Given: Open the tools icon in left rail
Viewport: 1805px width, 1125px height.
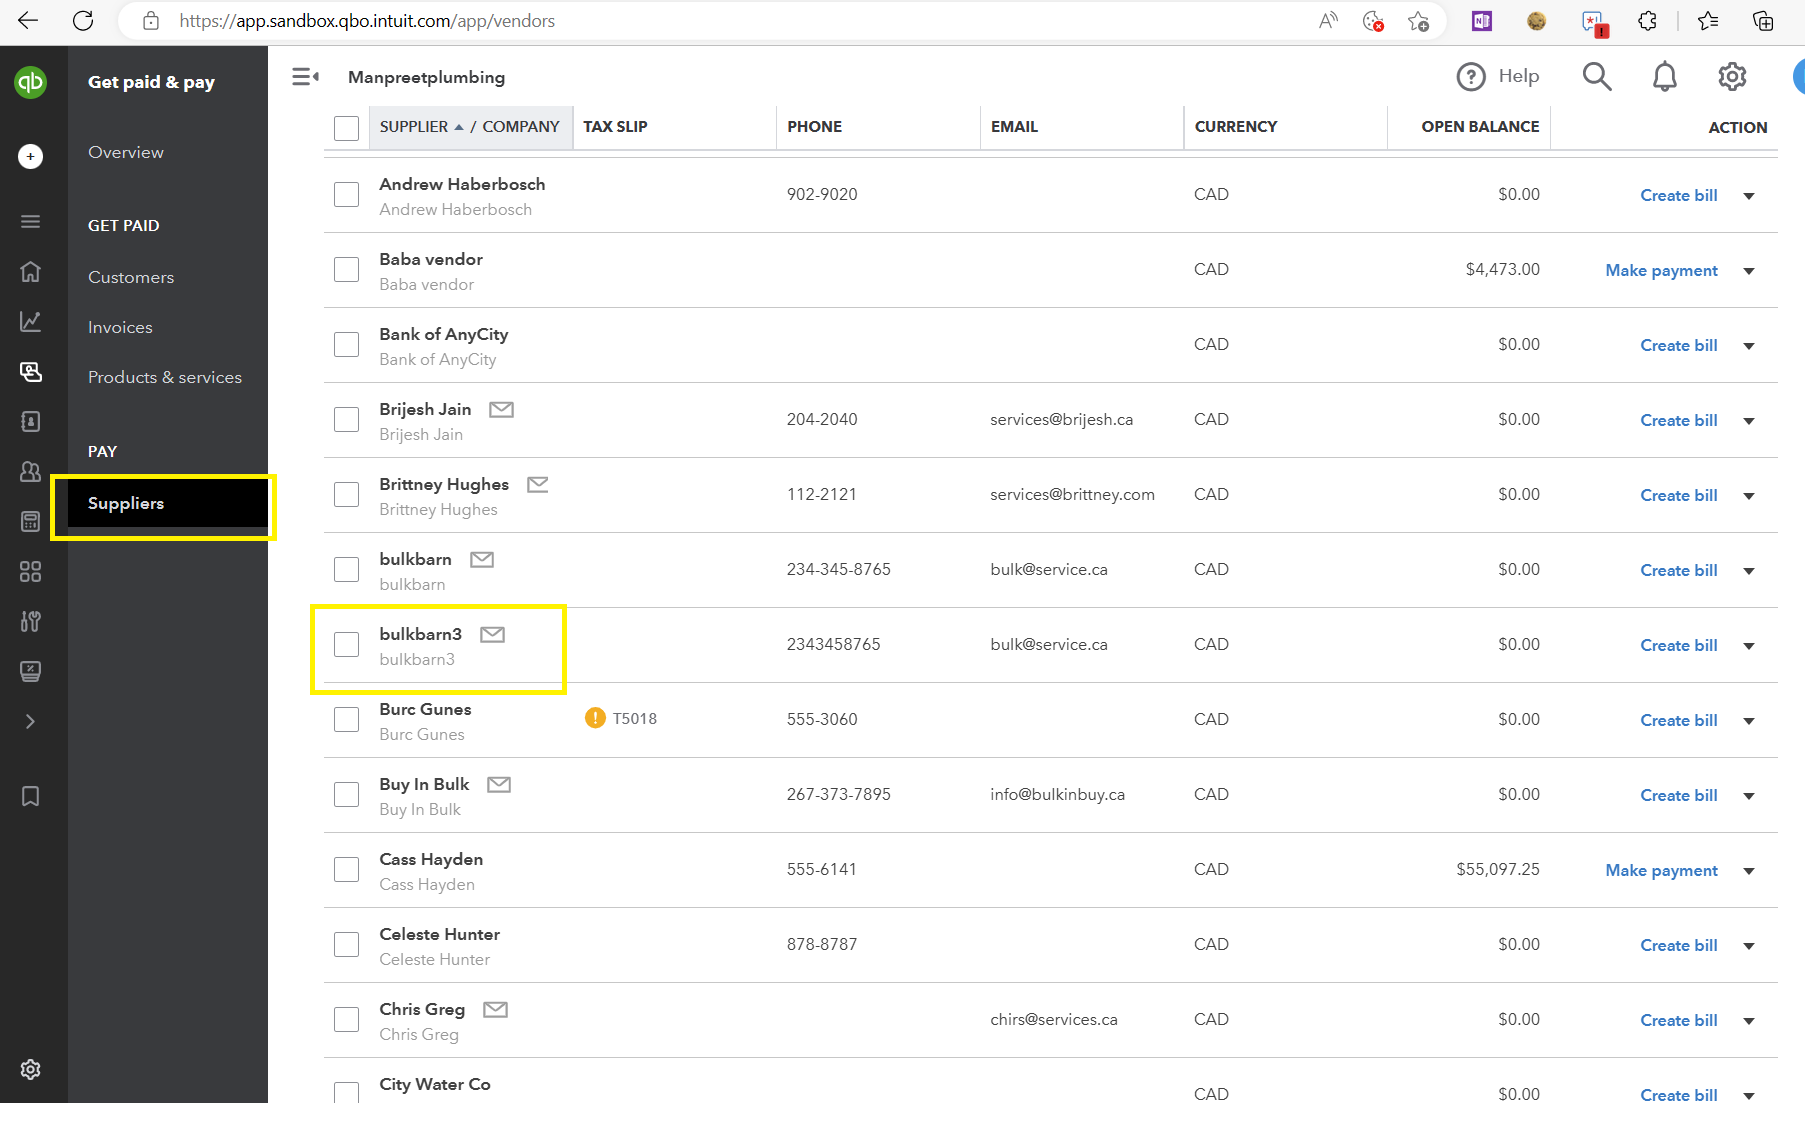Looking at the screenshot, I should click(30, 621).
